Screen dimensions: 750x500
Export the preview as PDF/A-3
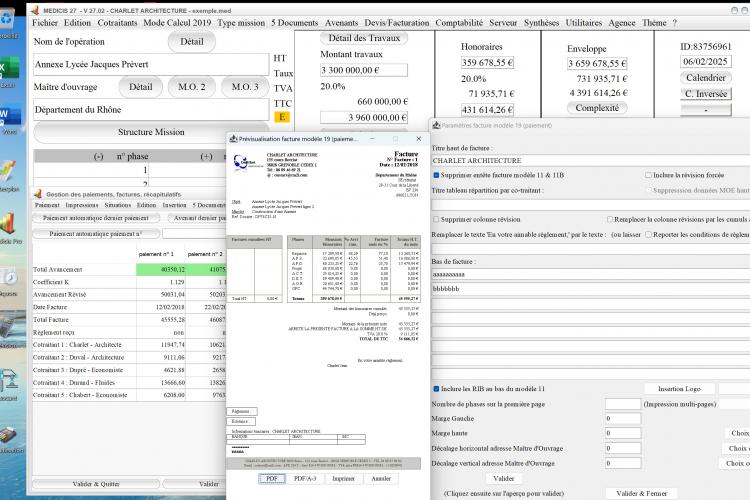point(305,478)
